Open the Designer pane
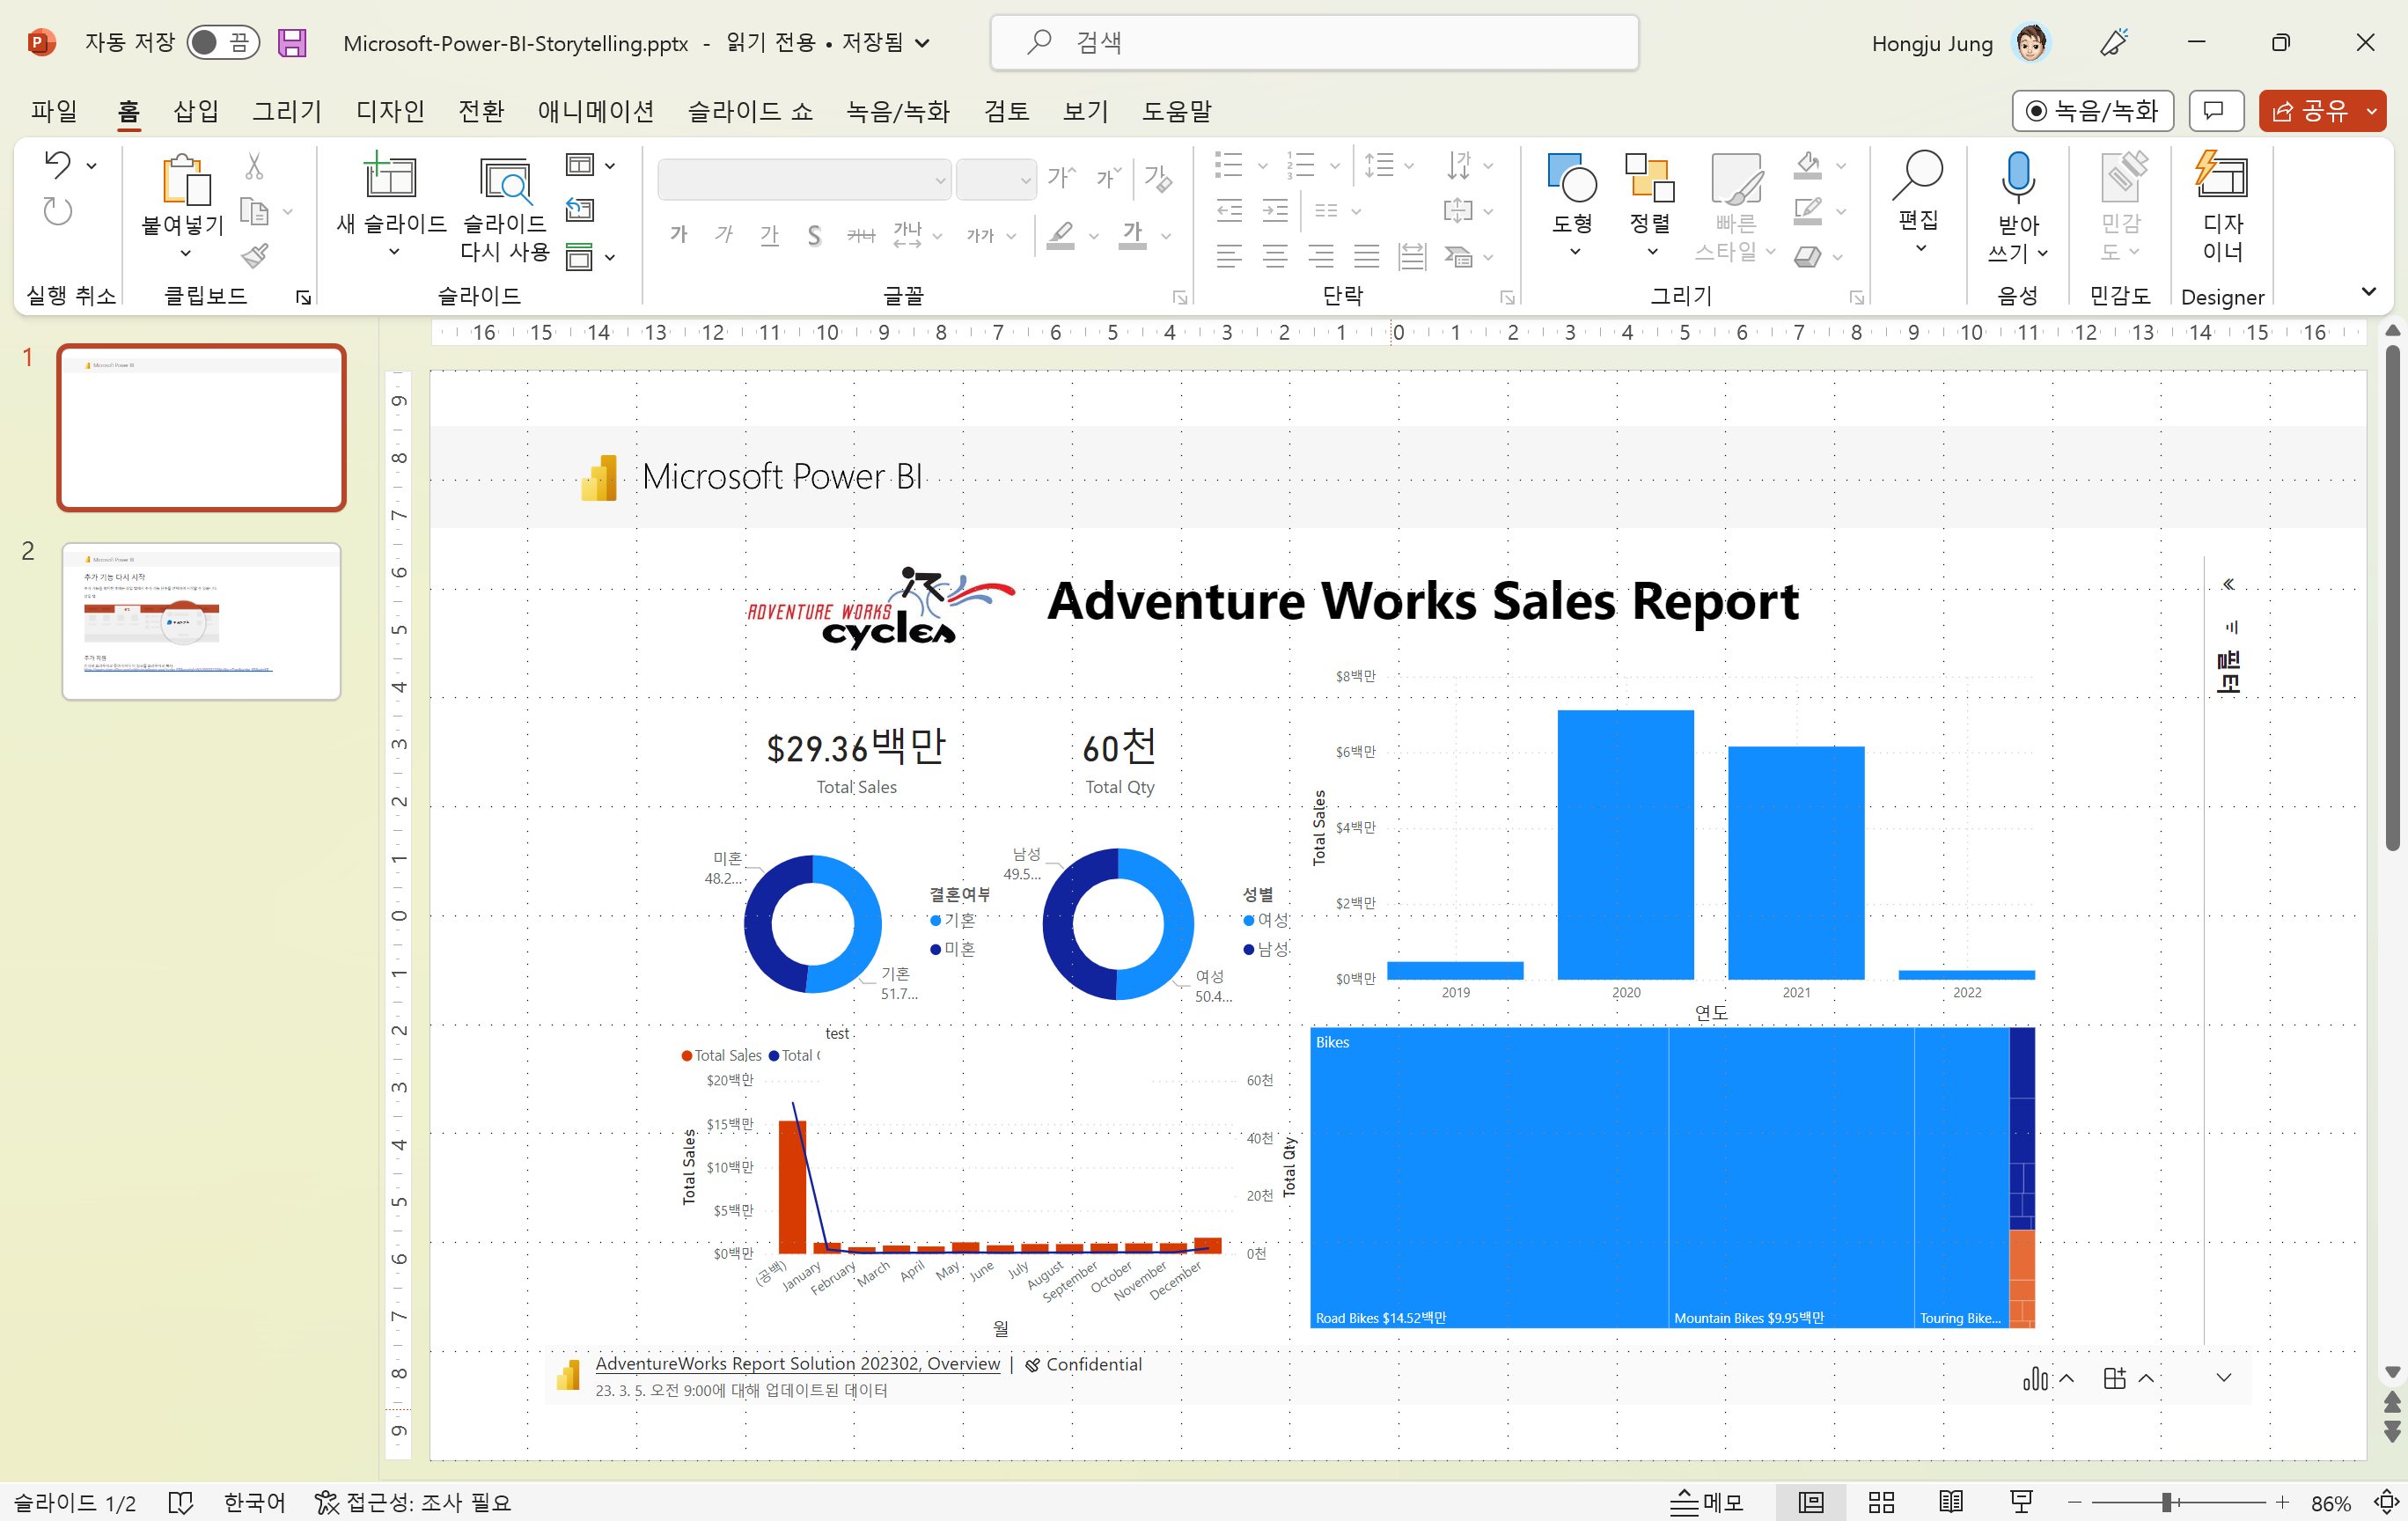This screenshot has width=2408, height=1521. point(2221,178)
